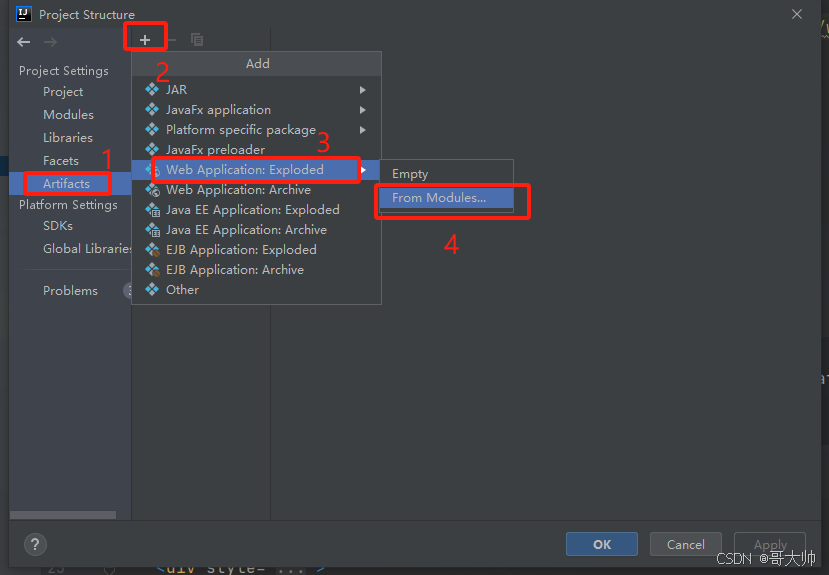Click the EJB Application: Exploded icon

click(x=153, y=249)
